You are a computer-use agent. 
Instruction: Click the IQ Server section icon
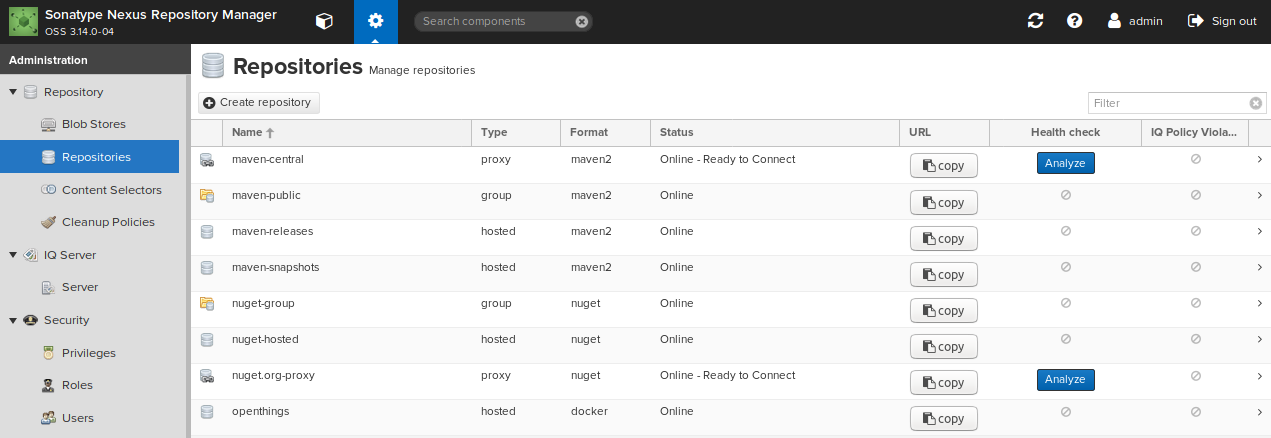[x=30, y=255]
